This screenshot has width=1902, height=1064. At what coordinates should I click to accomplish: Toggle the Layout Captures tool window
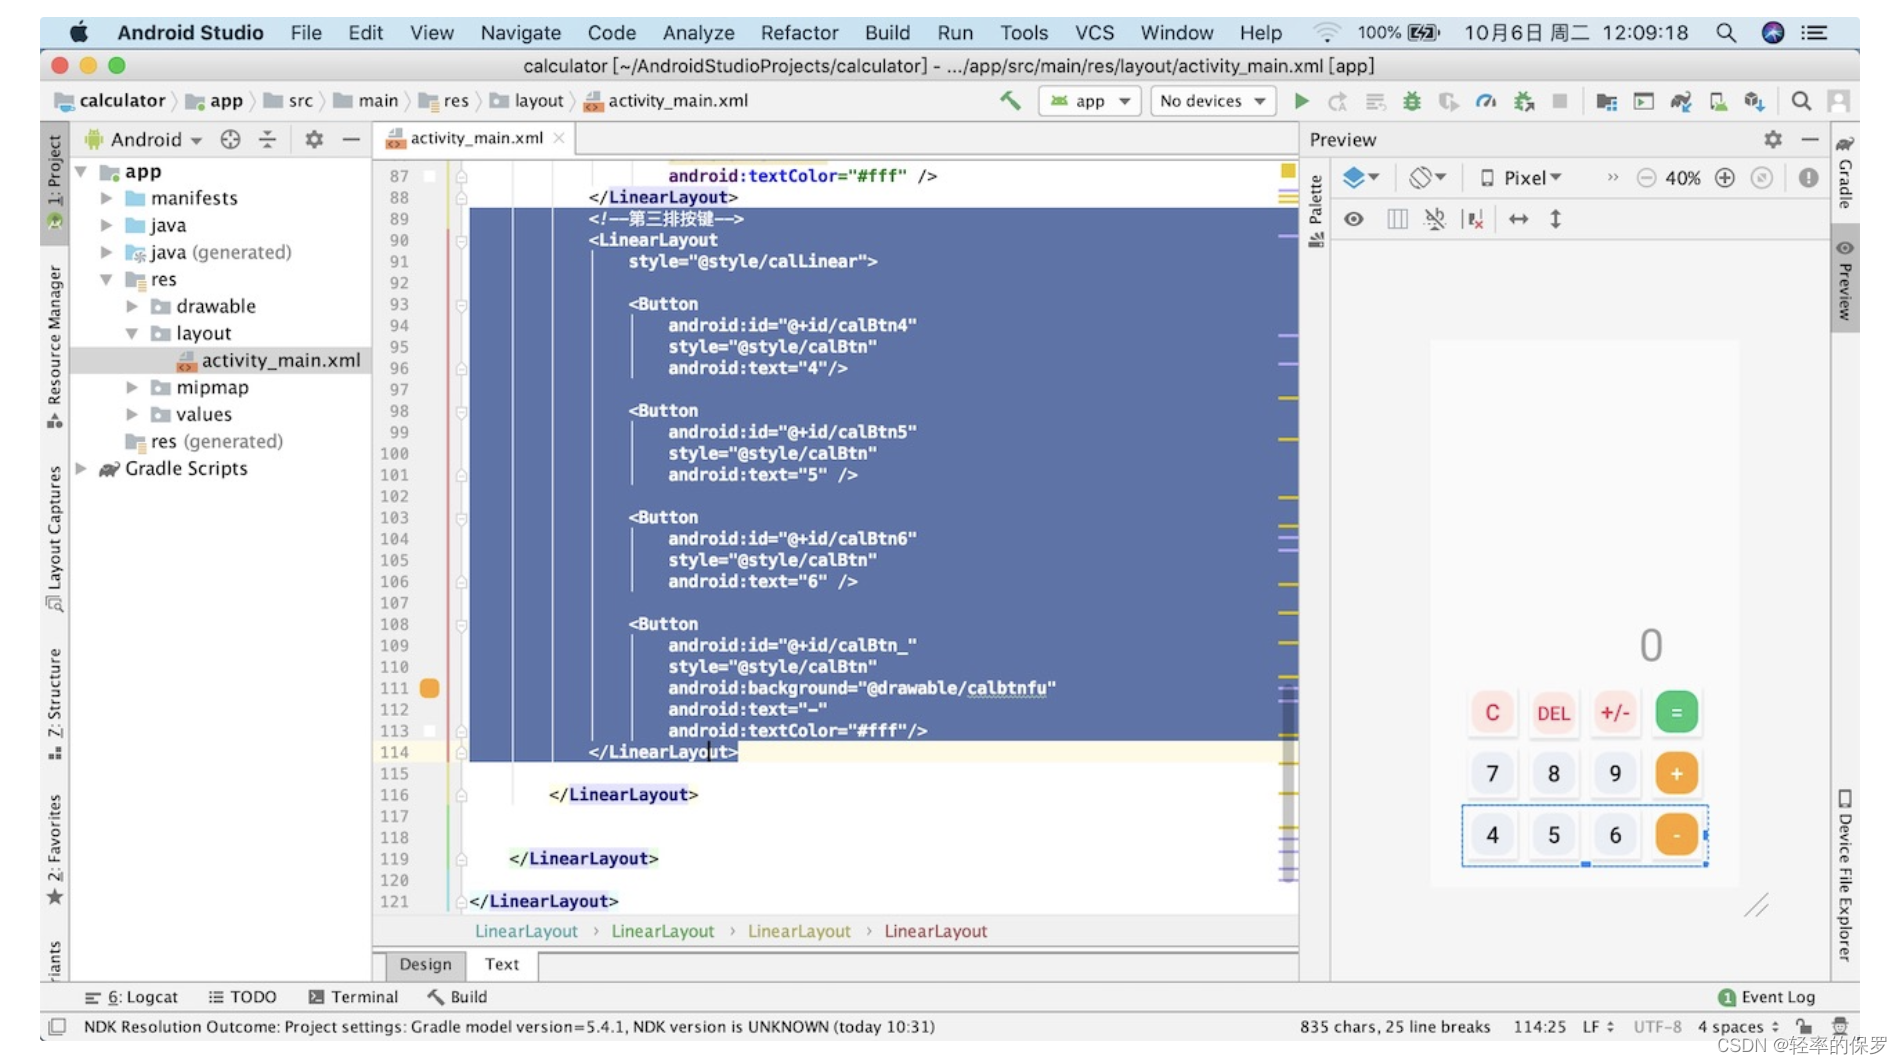click(55, 538)
